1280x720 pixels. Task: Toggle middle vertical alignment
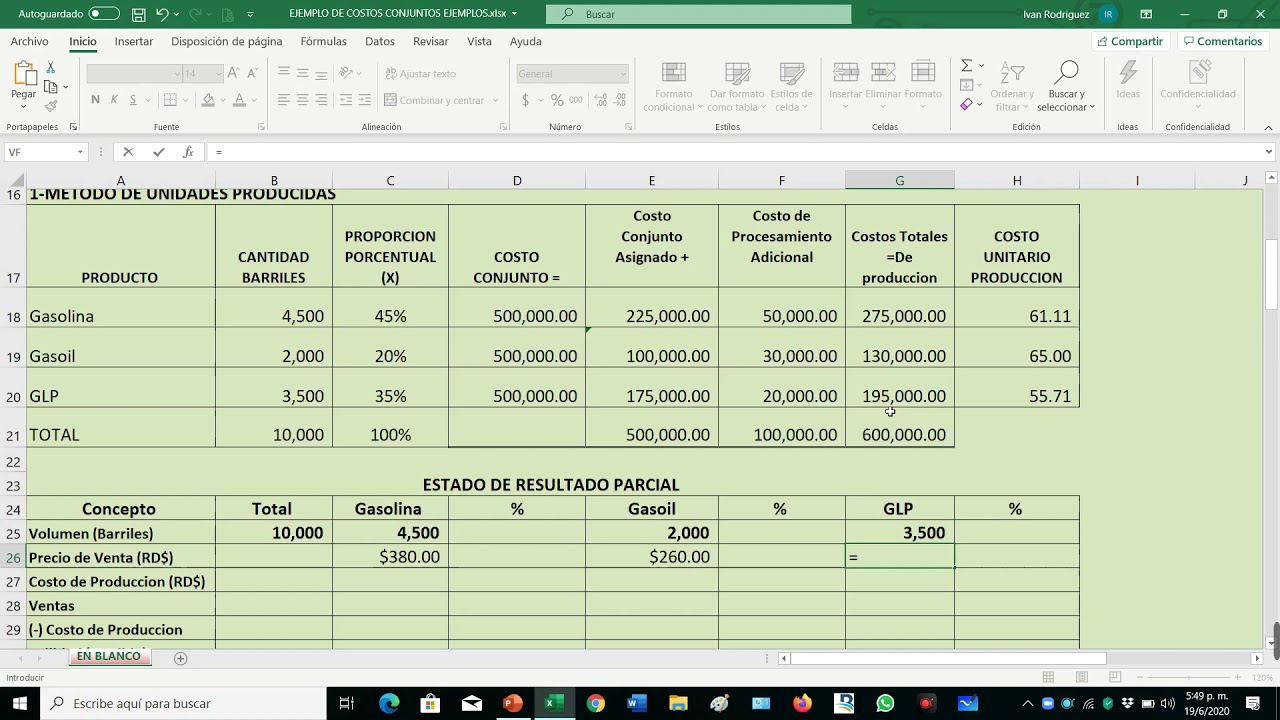click(x=303, y=73)
